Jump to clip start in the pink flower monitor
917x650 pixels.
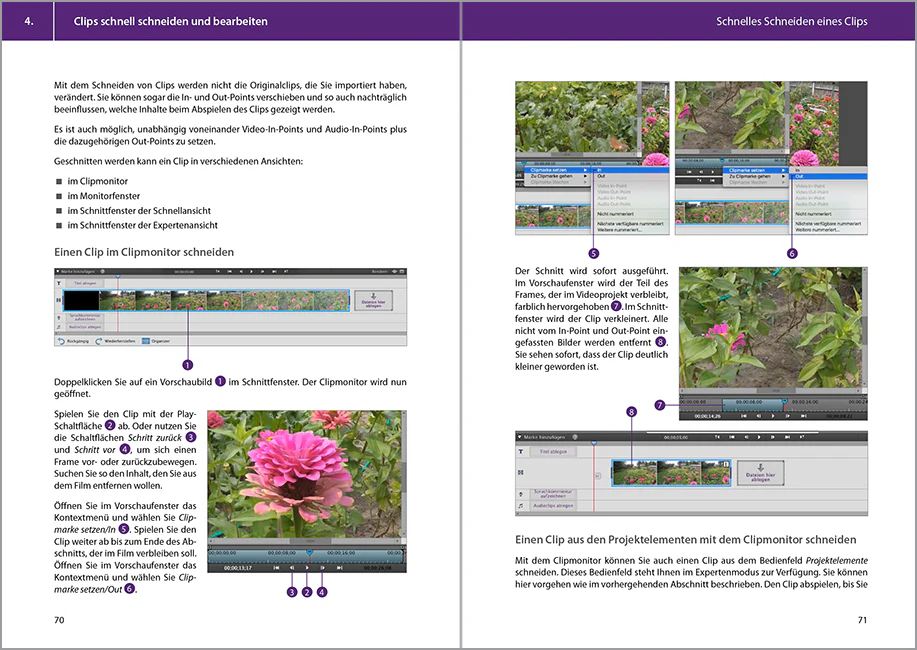275,567
